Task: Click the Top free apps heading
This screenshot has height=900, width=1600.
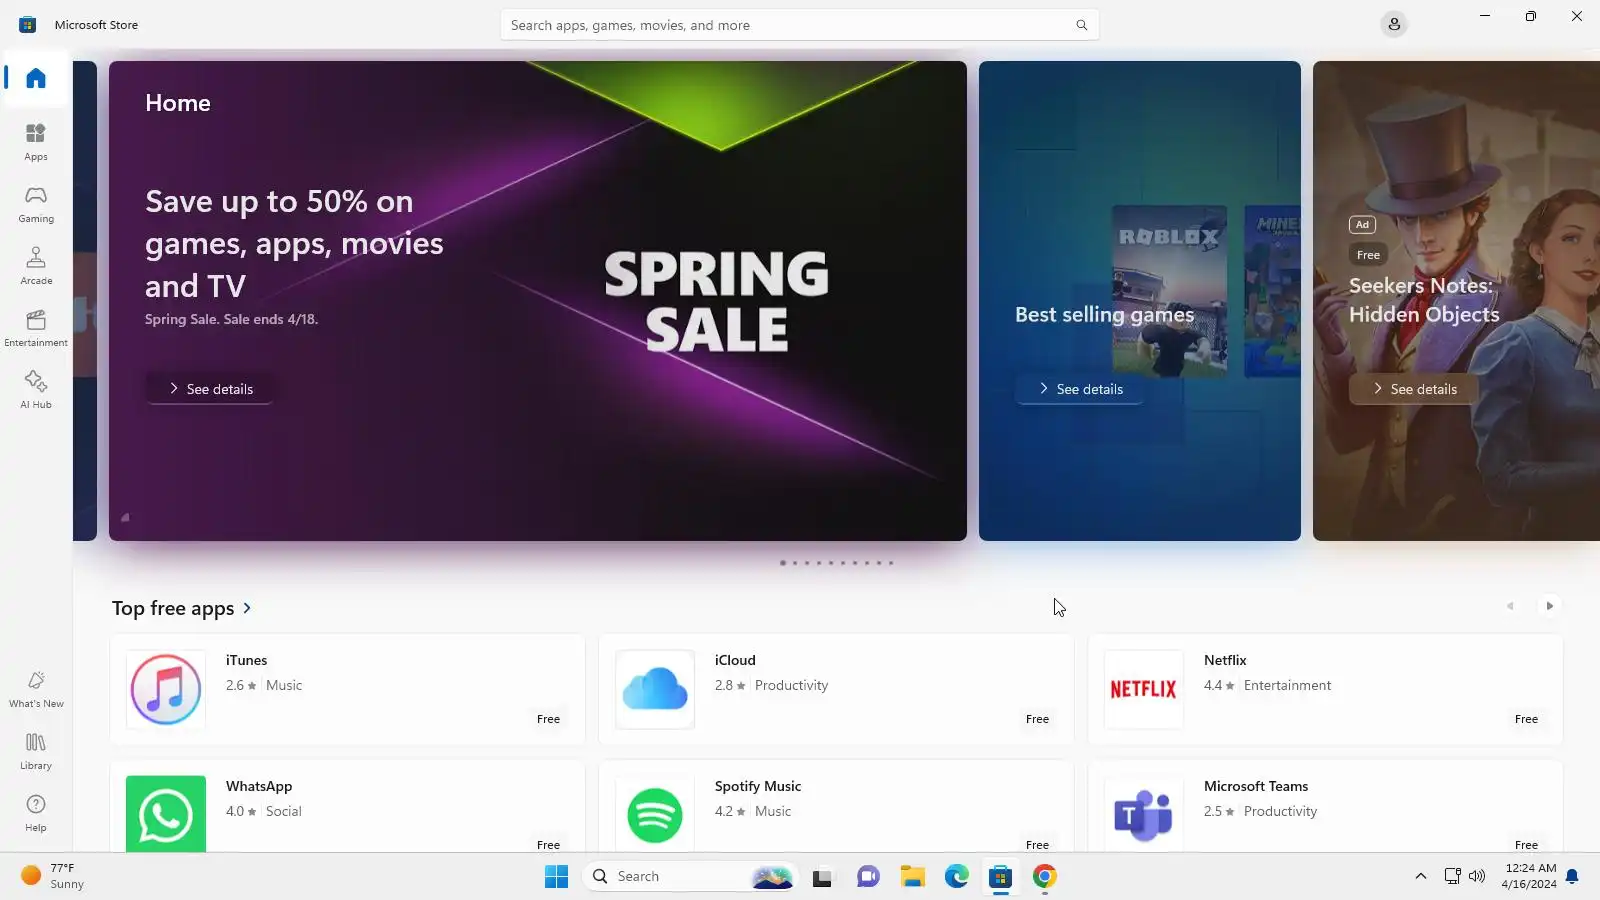Action: (x=173, y=608)
